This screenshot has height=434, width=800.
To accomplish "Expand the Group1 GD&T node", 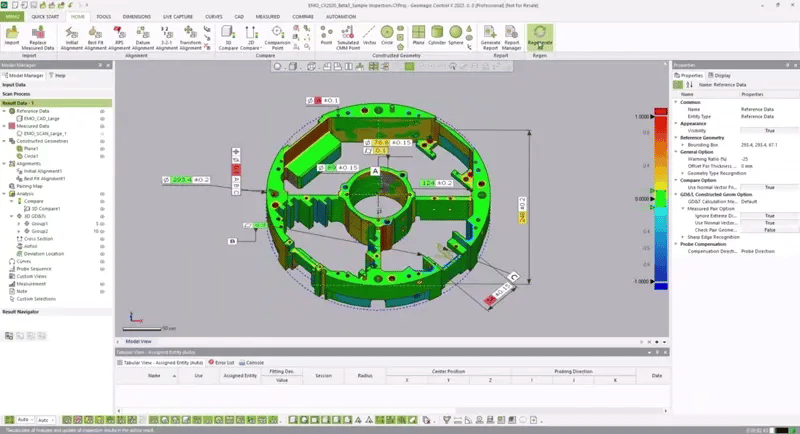I will [x=21, y=223].
